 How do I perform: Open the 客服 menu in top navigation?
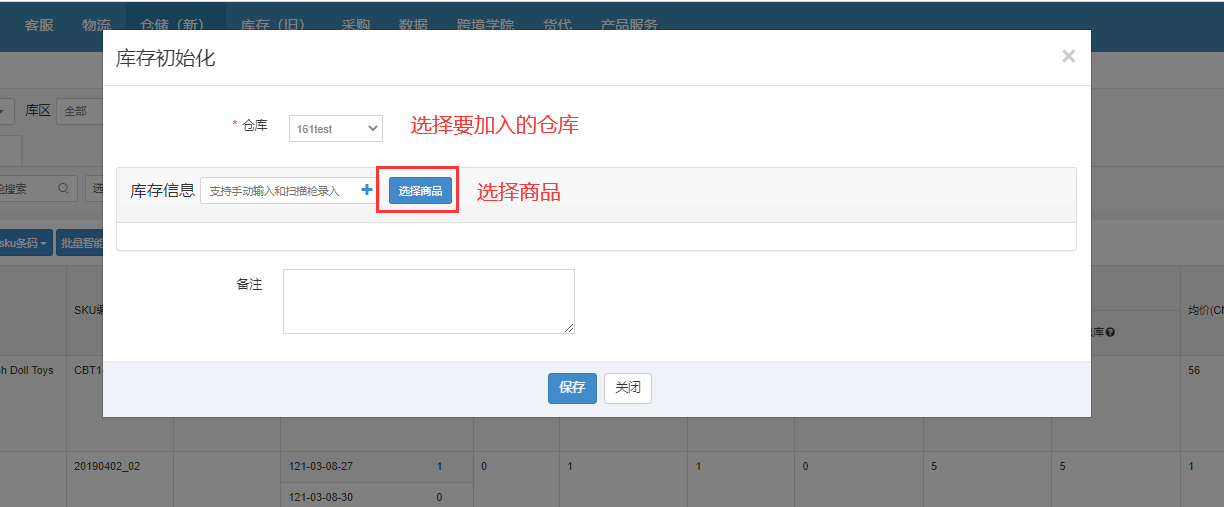(x=39, y=25)
